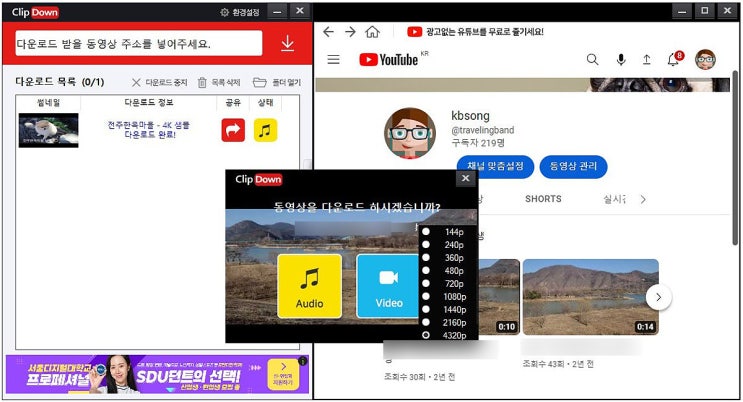Minimize the ClipDown window
743x402 pixels.
(278, 11)
